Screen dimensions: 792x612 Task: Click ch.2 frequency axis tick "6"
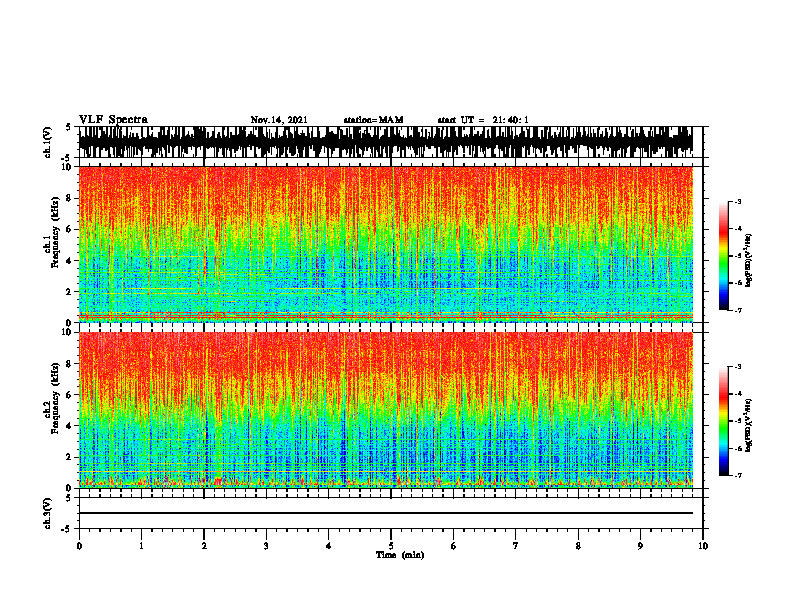tap(70, 395)
